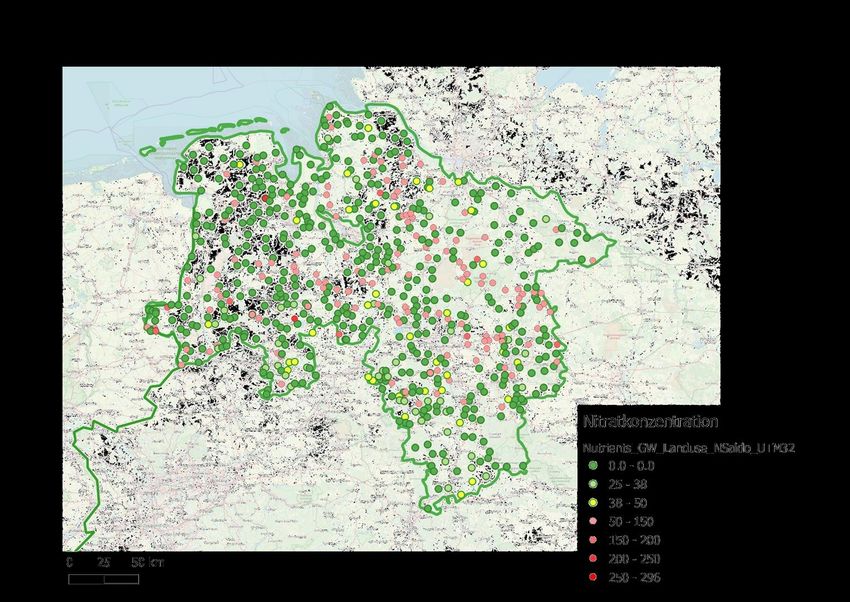Screen dimensions: 850x602
Task: Click the green 0.0 - 0.0 legend dot
Action: [x=593, y=465]
